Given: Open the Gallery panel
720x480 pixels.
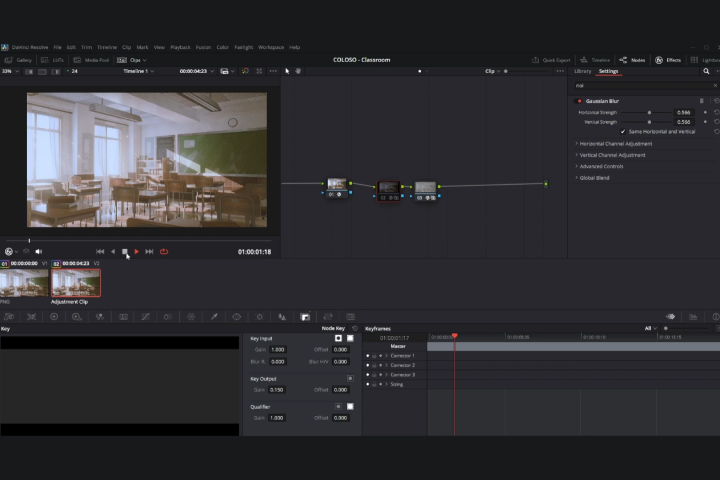Looking at the screenshot, I should (x=18, y=60).
